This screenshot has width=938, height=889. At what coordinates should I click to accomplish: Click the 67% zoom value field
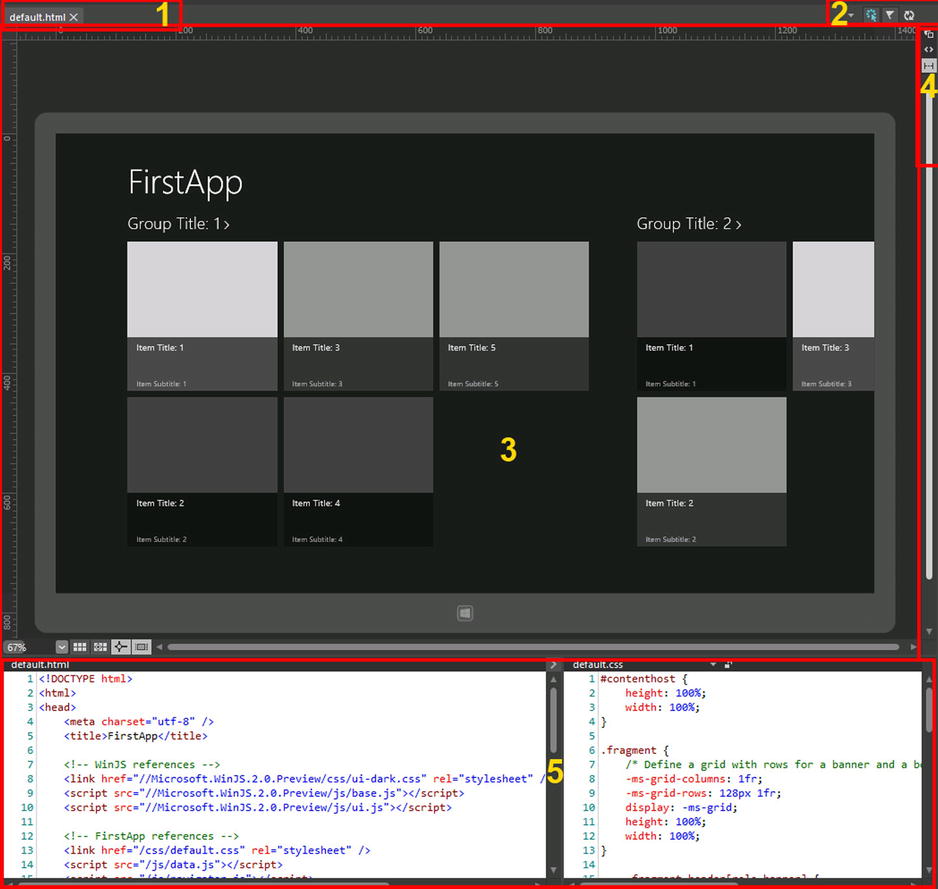click(x=28, y=647)
